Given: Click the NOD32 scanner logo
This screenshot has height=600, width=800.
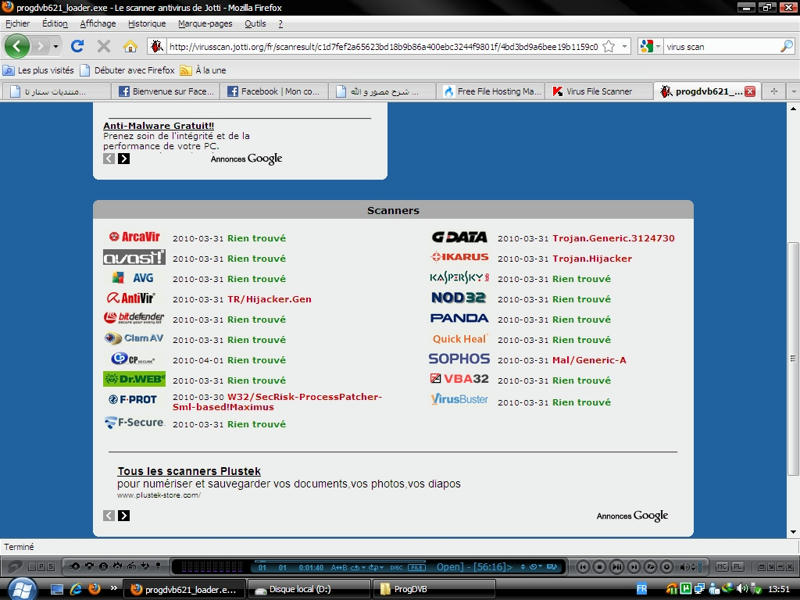Looking at the screenshot, I should pyautogui.click(x=458, y=297).
